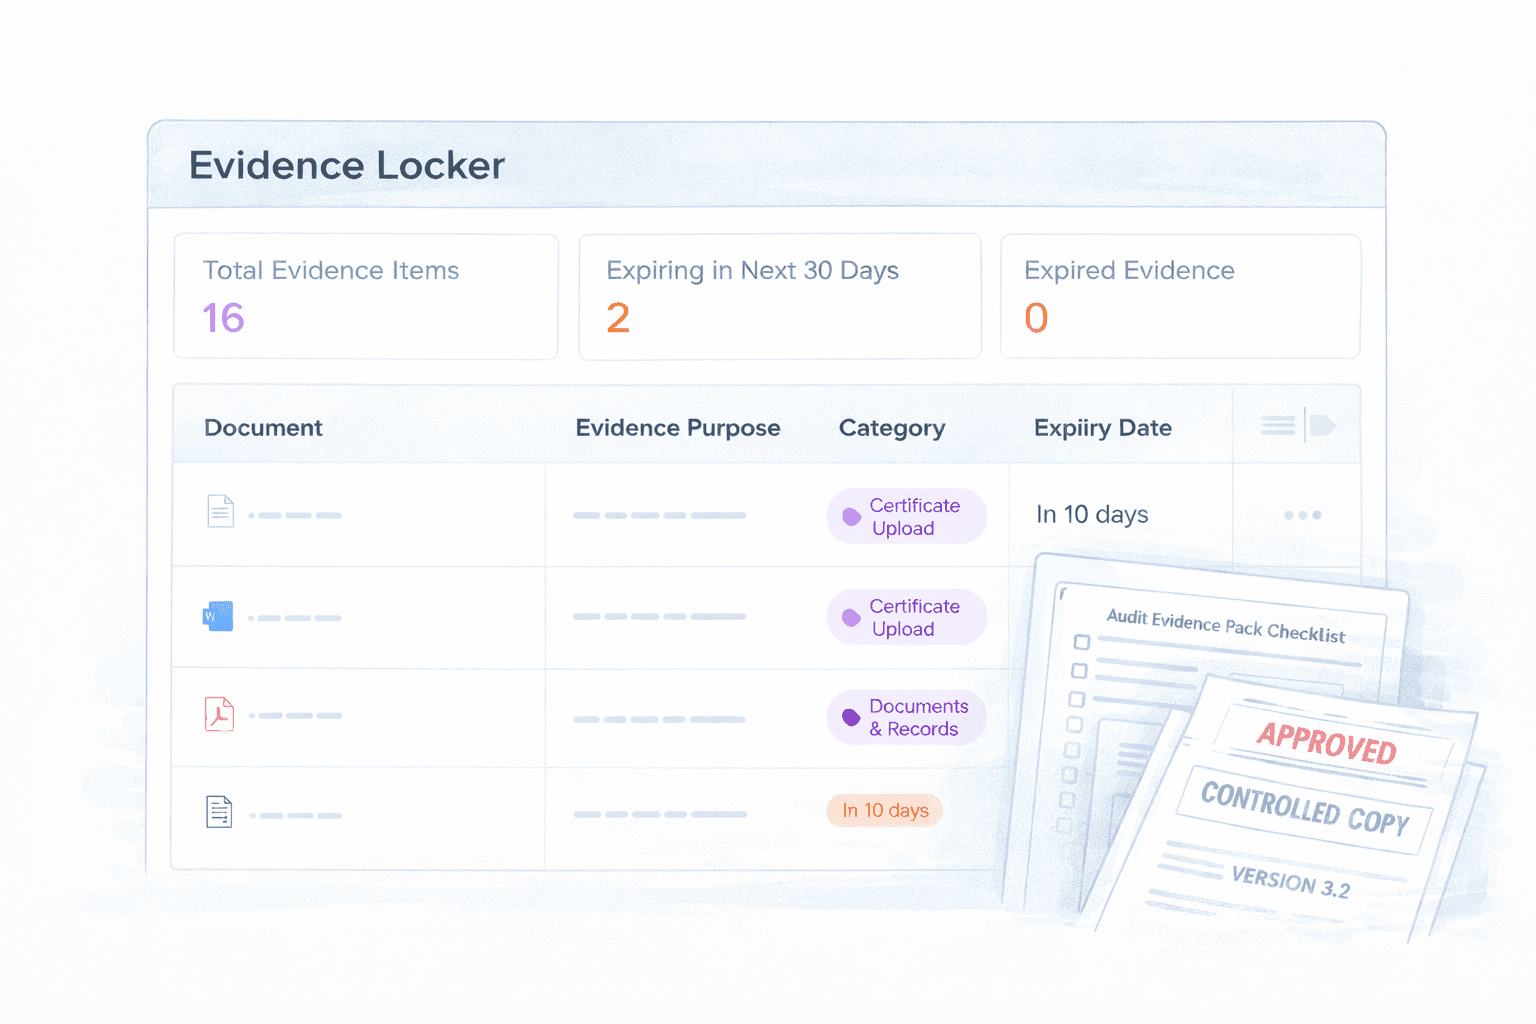1536x1024 pixels.
Task: Click the document icon in the fourth row
Action: (x=220, y=813)
